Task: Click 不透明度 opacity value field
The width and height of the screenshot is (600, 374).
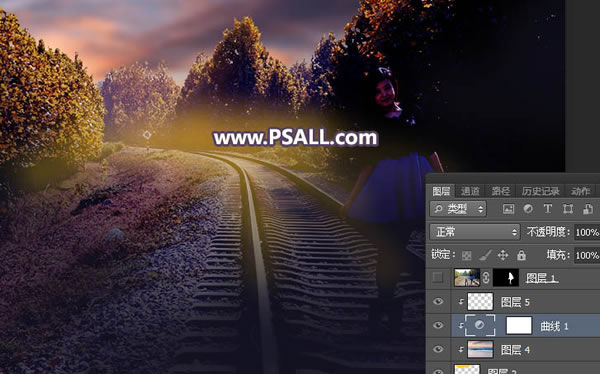Action: (587, 232)
